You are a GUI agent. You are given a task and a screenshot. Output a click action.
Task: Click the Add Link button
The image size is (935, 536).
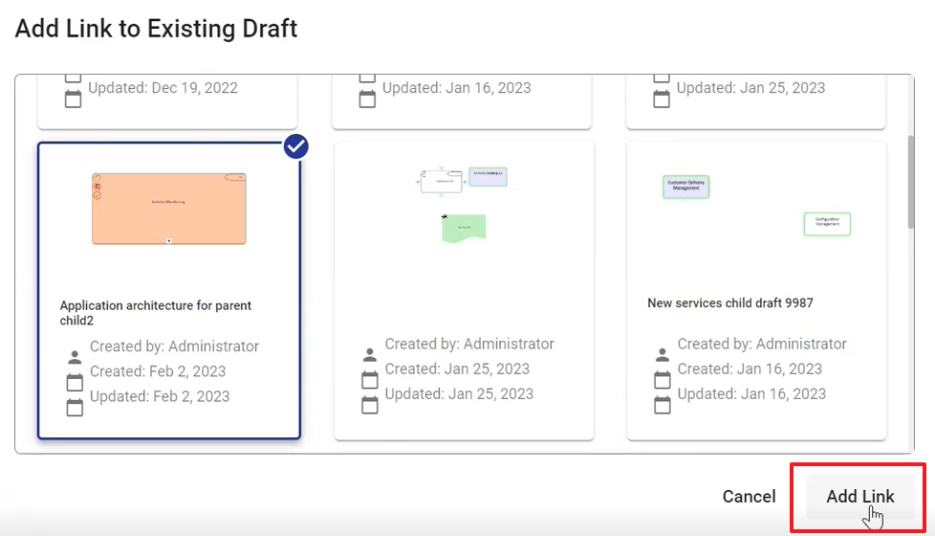[859, 497]
